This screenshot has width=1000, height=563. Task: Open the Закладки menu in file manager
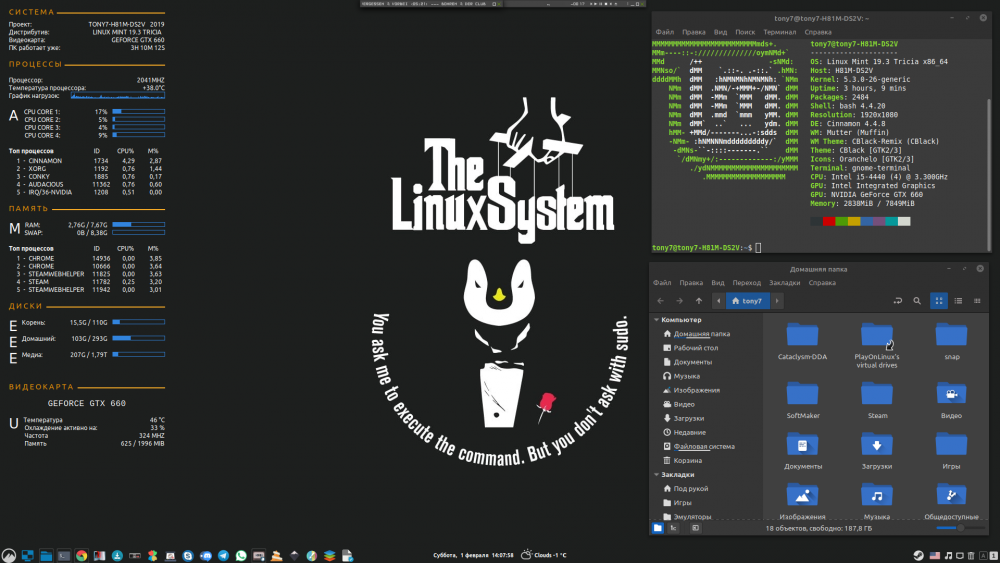[x=784, y=283]
